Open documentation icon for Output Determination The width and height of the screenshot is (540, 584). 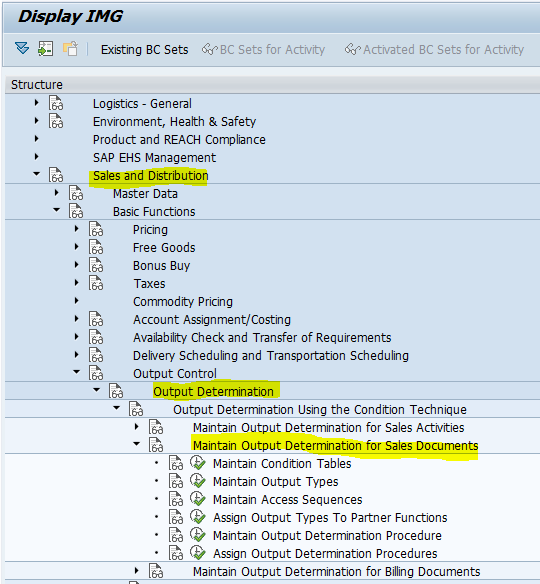(116, 391)
